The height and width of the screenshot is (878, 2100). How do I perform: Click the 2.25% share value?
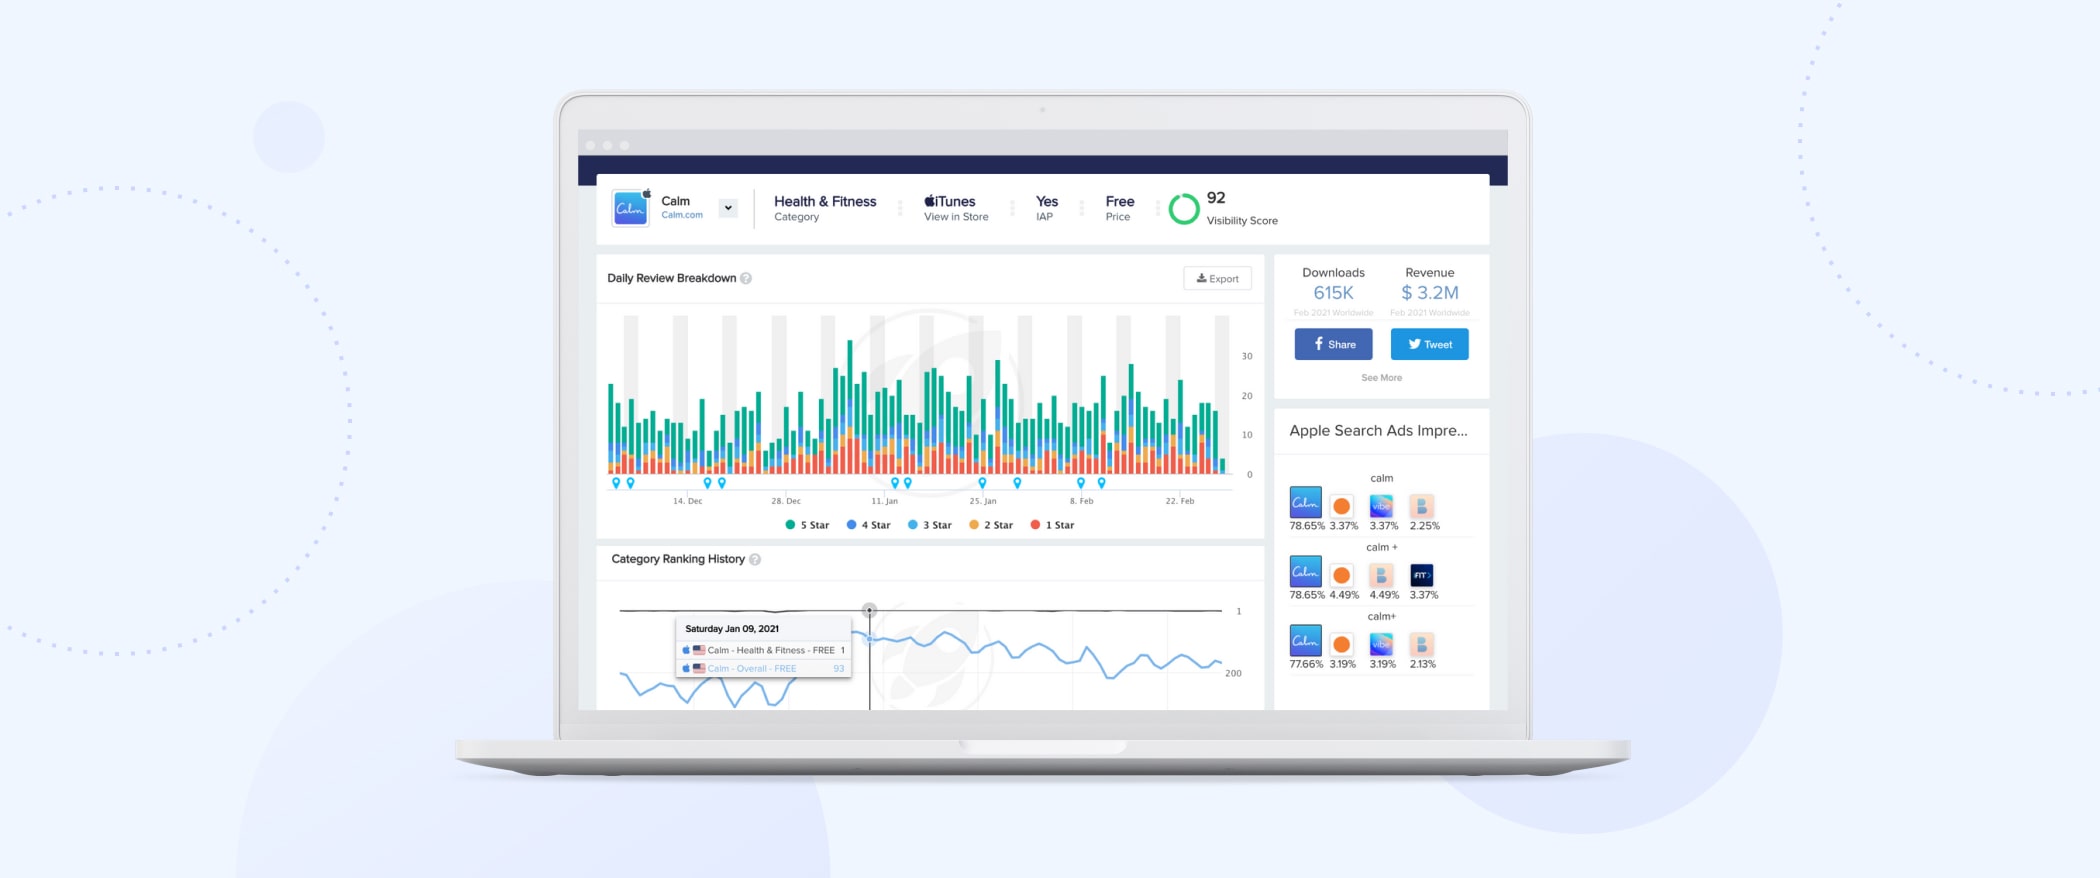(x=1424, y=526)
